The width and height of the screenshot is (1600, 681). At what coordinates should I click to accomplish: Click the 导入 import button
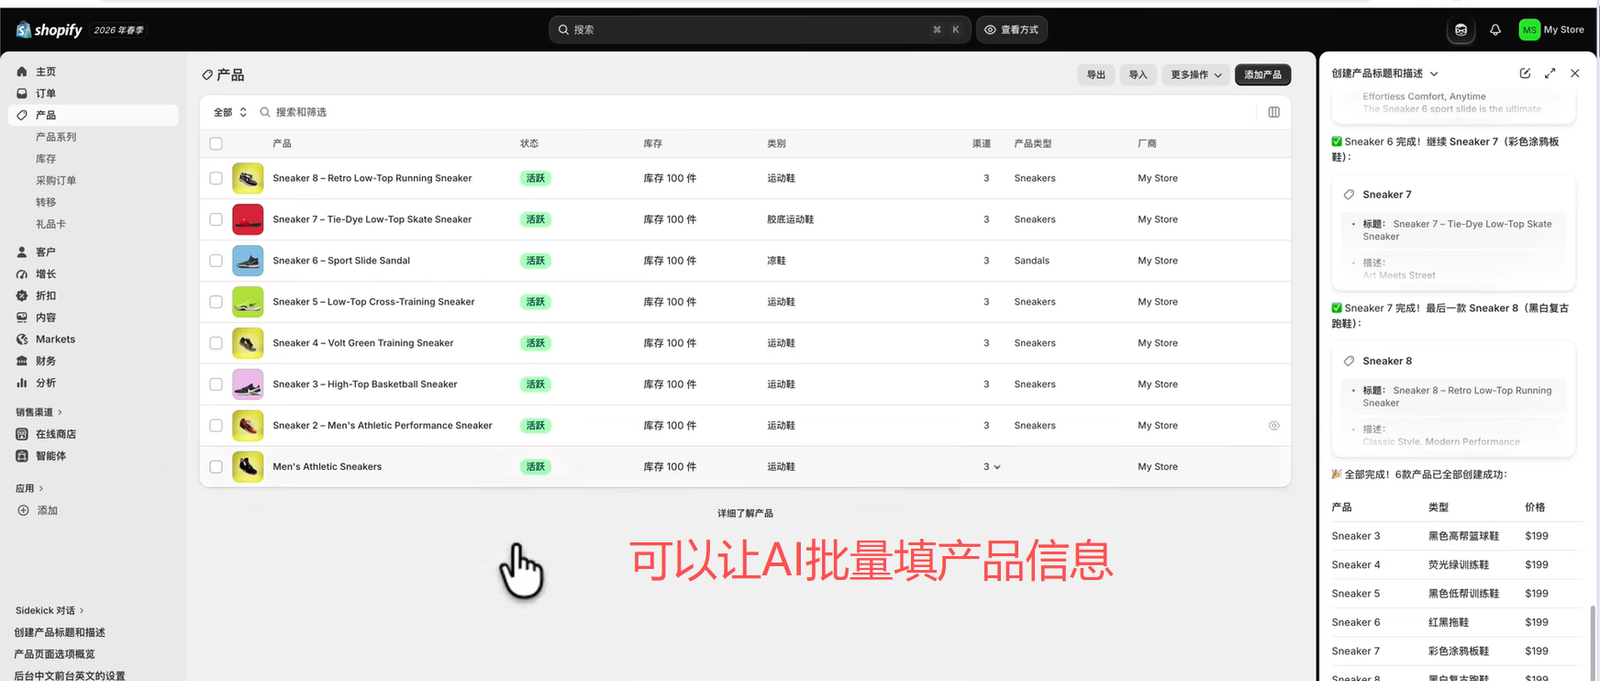tap(1138, 75)
